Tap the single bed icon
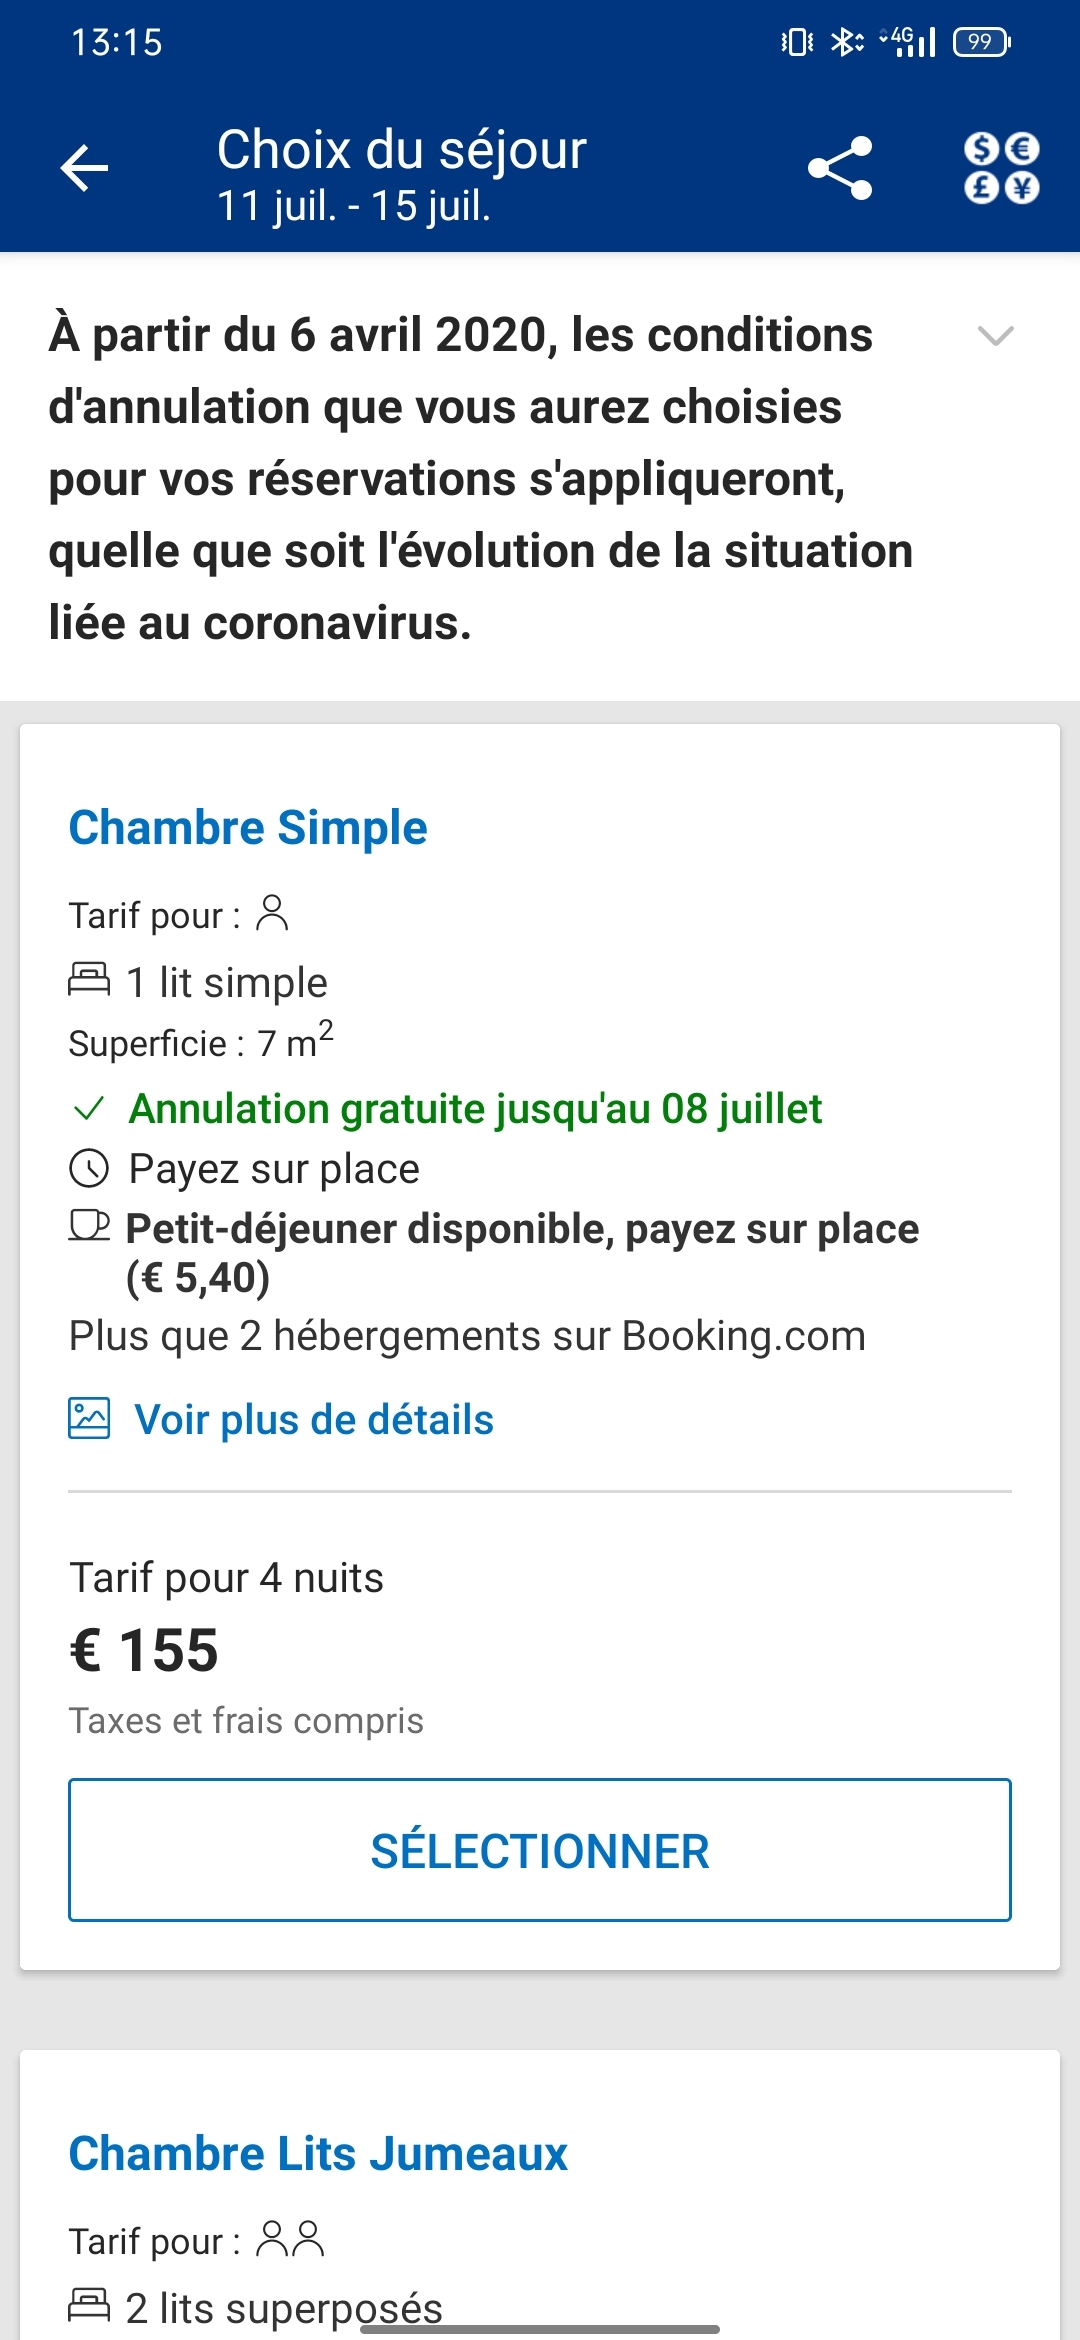This screenshot has height=2340, width=1080. pos(89,979)
